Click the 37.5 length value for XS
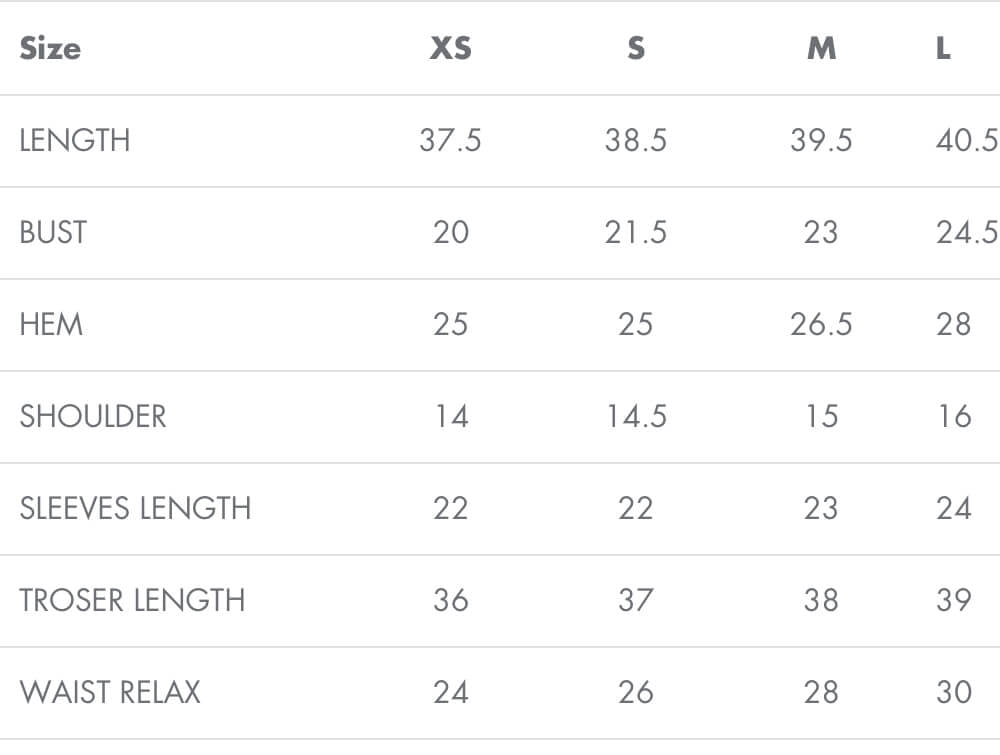Image resolution: width=1000 pixels, height=755 pixels. (x=450, y=140)
